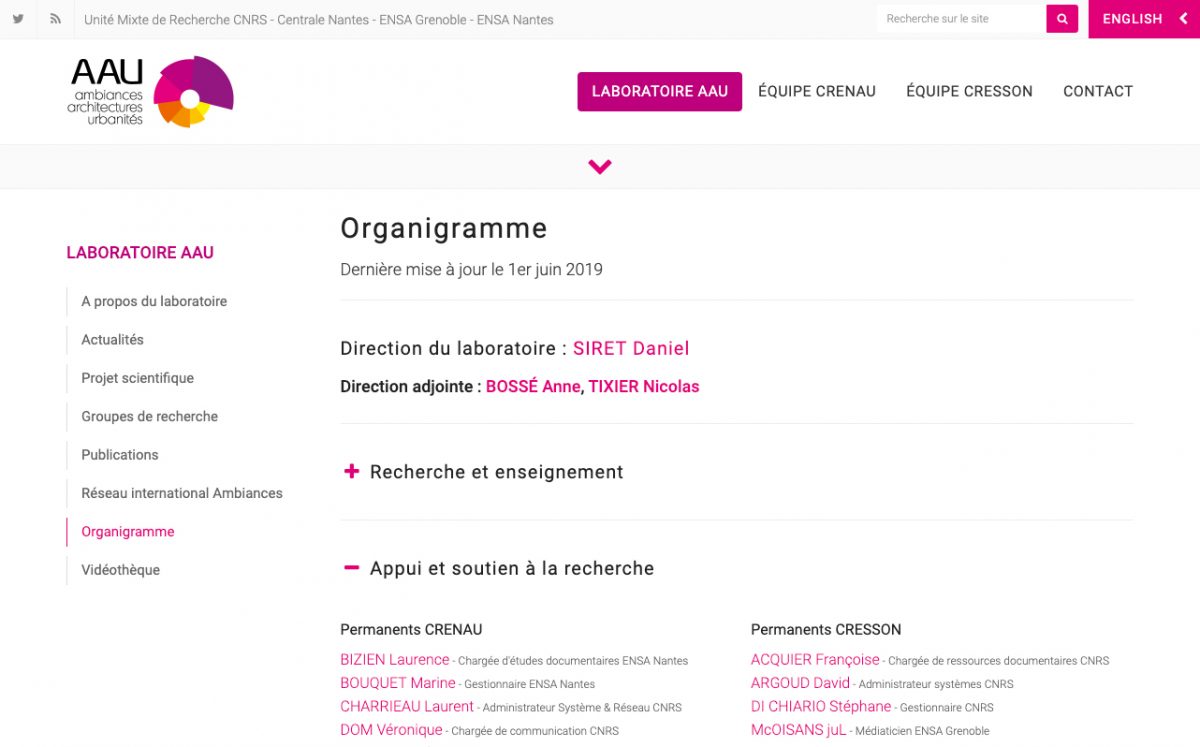Open Groupes de recherche in the sidebar
Viewport: 1200px width, 747px height.
pos(149,416)
